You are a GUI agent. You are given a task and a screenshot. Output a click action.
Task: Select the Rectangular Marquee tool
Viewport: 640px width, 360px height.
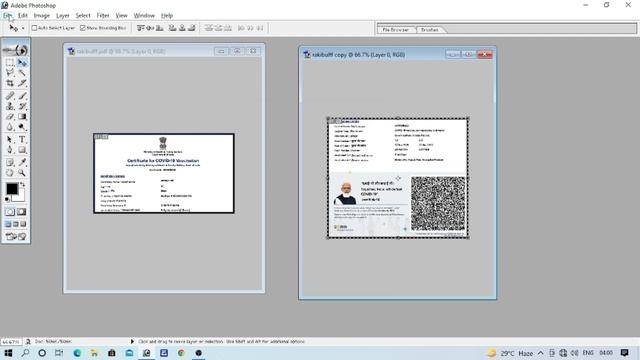10,62
